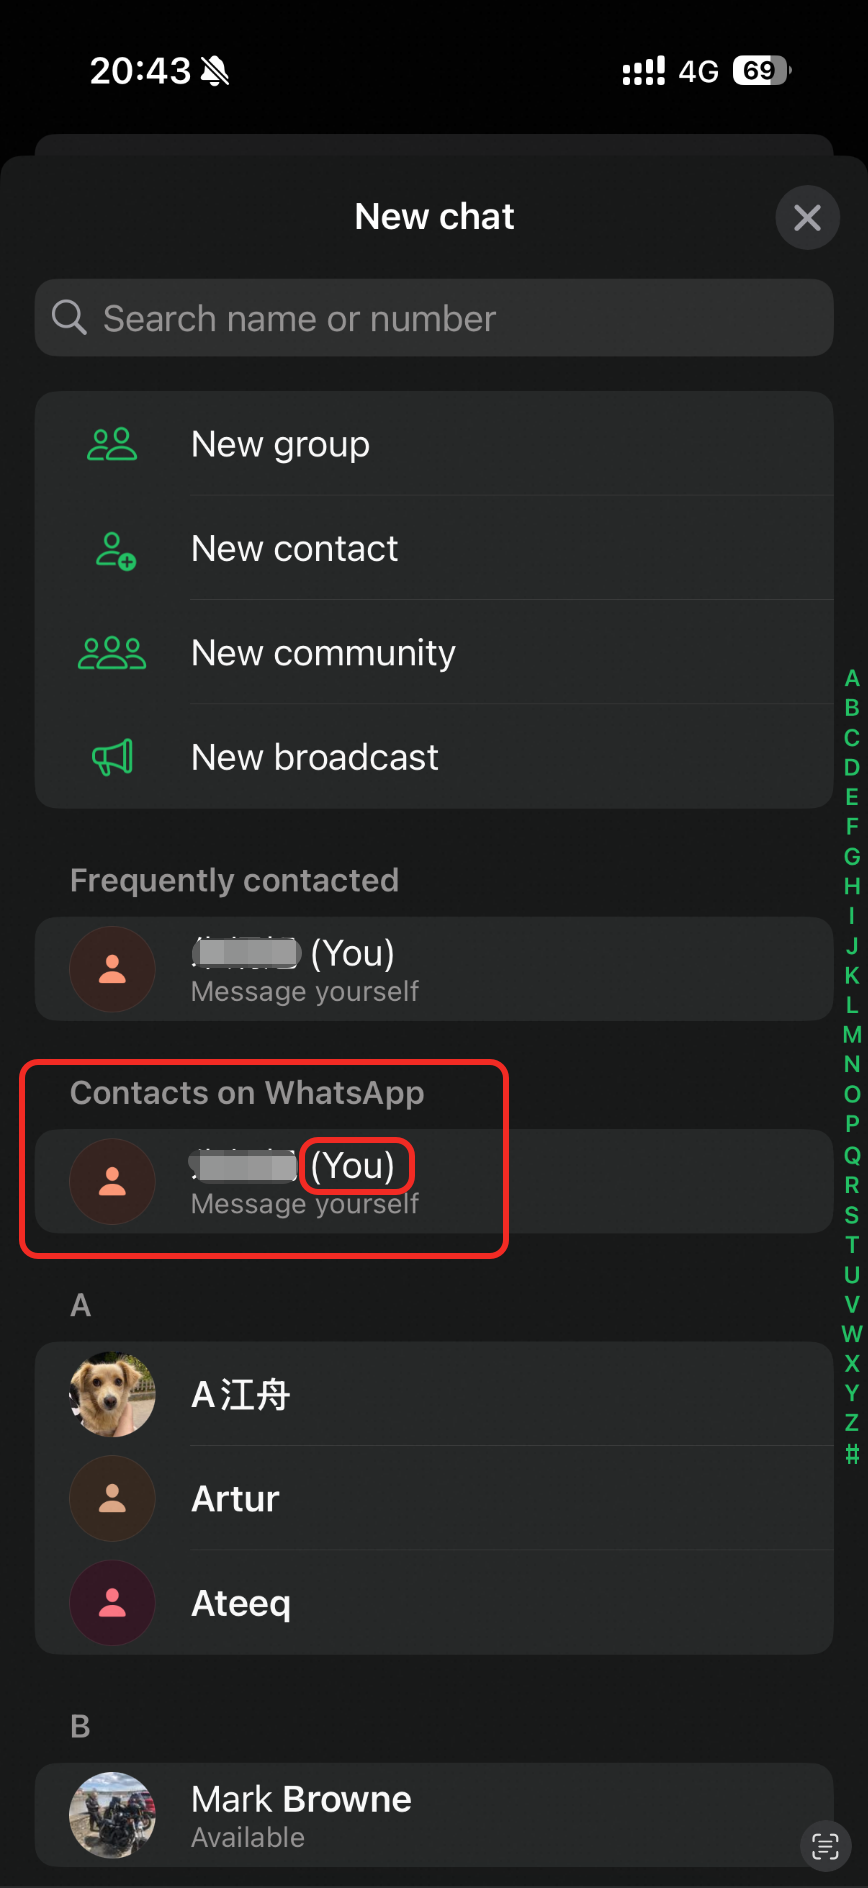Focus the Search name or number field
Screen dimensions: 868x1888
click(x=434, y=318)
